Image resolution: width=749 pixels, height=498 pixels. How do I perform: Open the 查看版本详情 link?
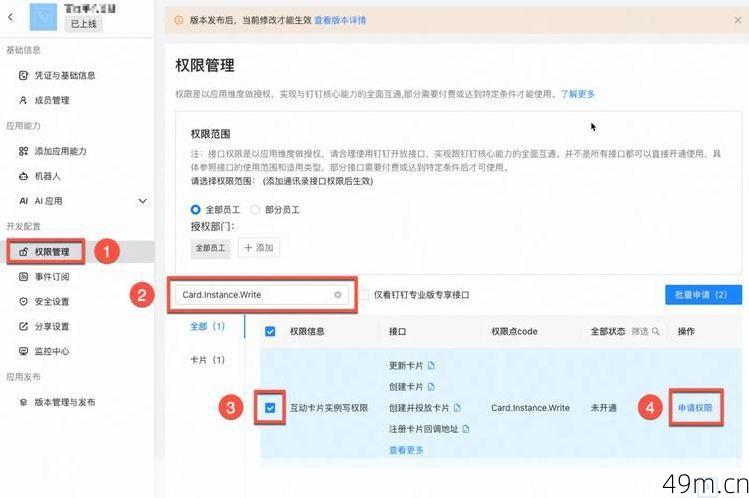[340, 20]
